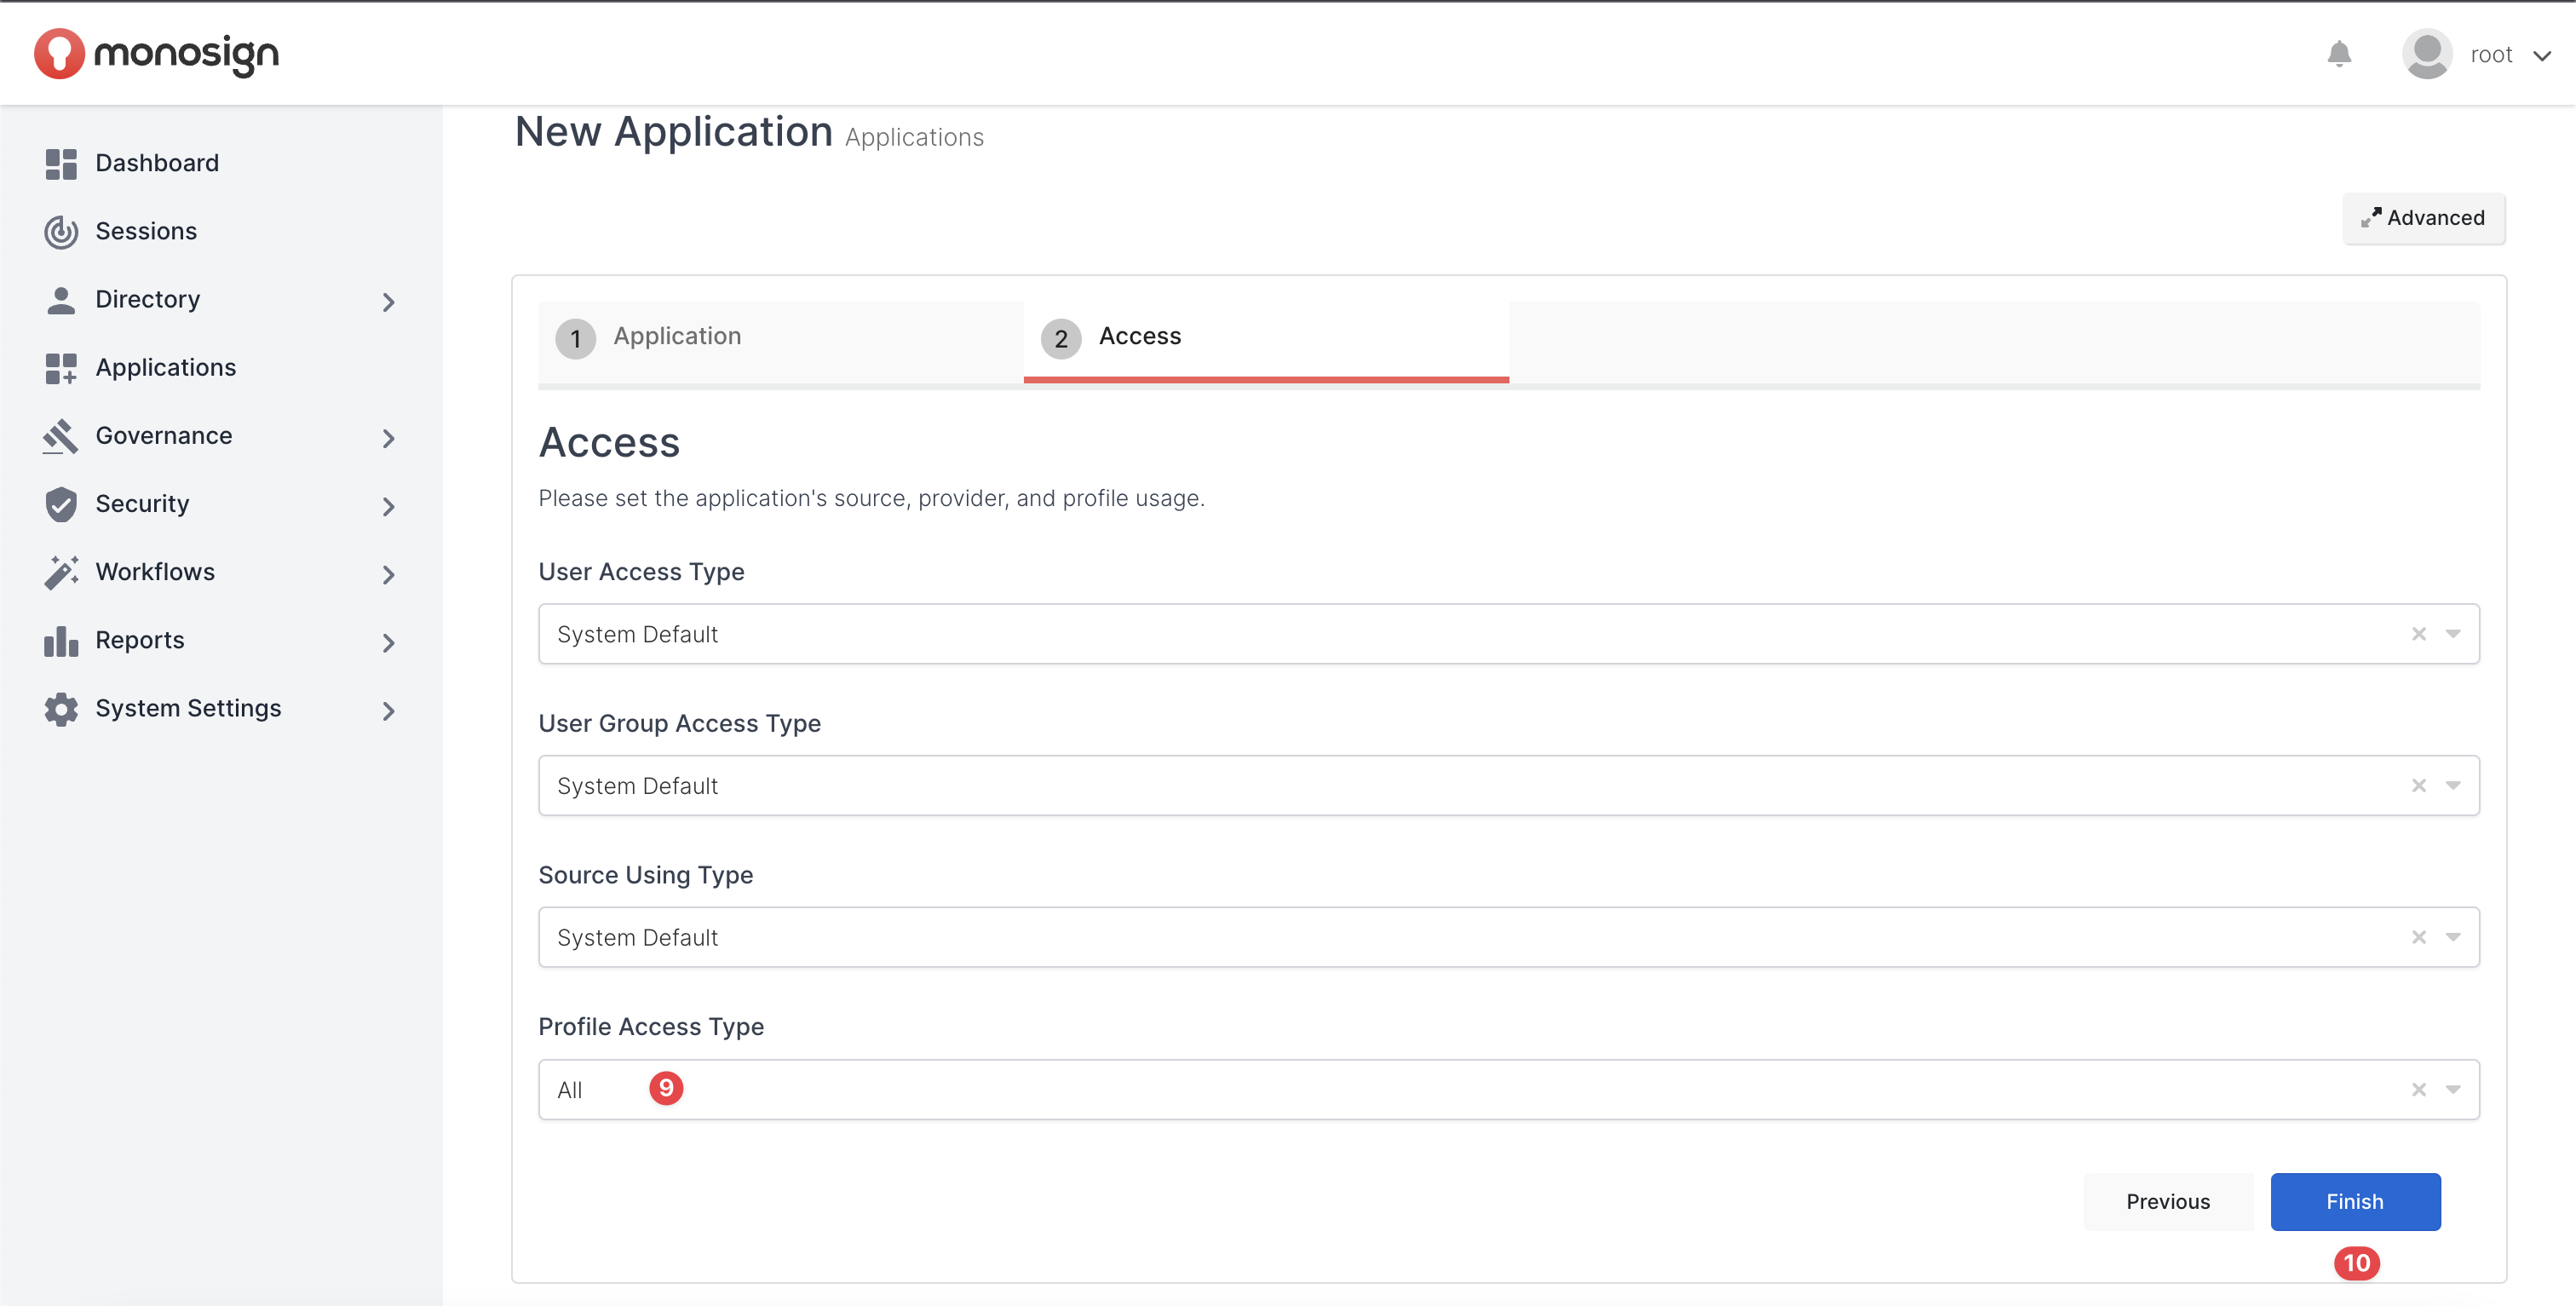
Task: Clear the Source Using Type selection
Action: coord(2418,937)
